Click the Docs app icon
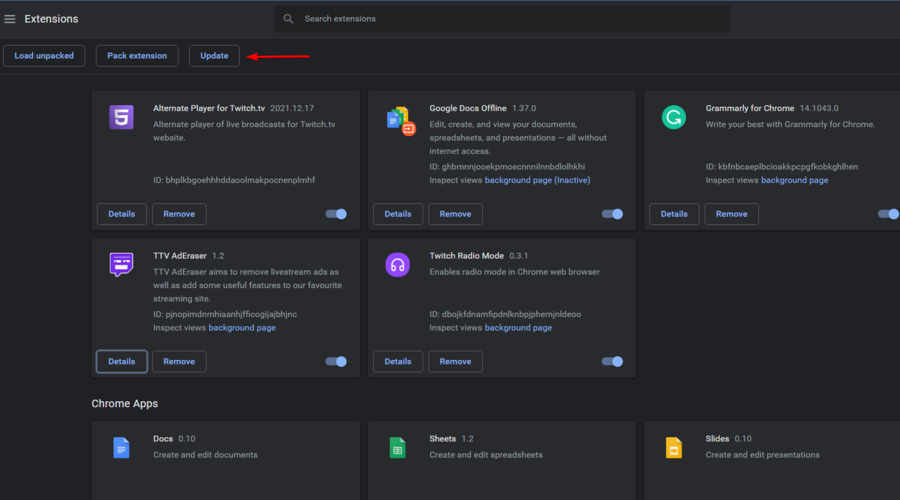 coord(121,448)
